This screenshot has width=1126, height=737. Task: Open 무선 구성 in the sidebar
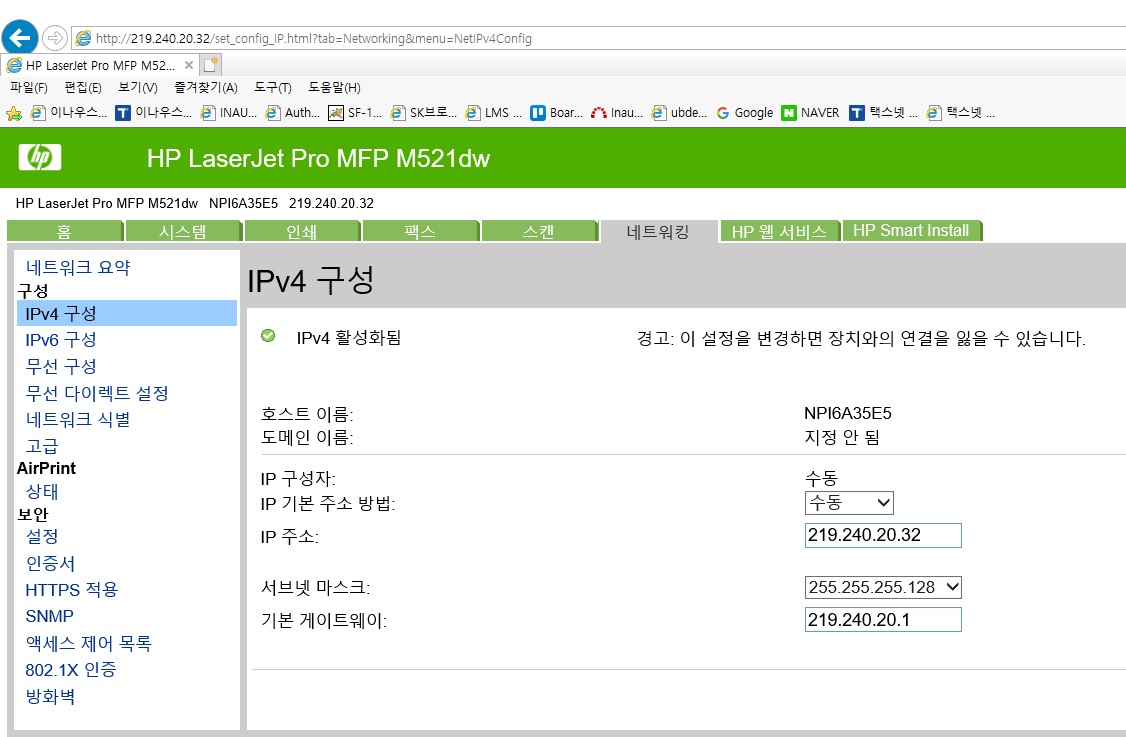[x=61, y=366]
